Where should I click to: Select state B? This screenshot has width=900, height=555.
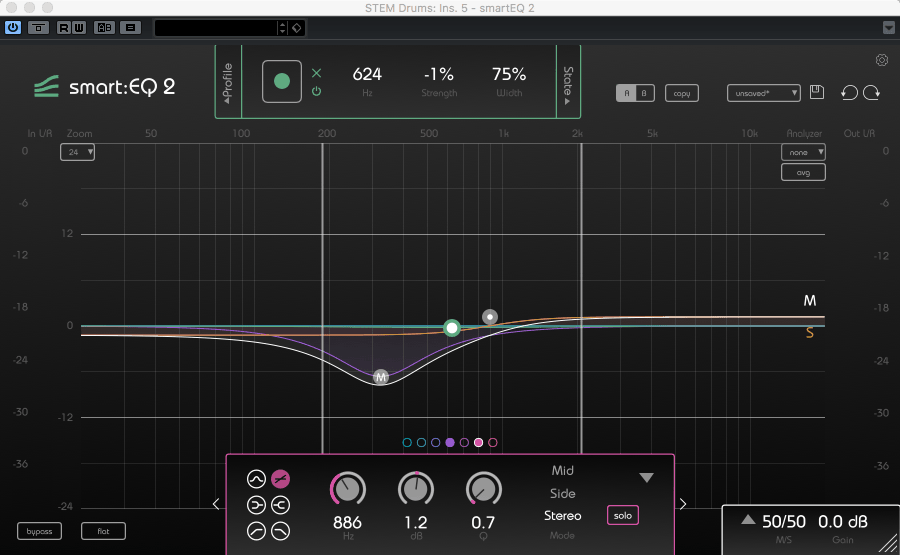[644, 93]
